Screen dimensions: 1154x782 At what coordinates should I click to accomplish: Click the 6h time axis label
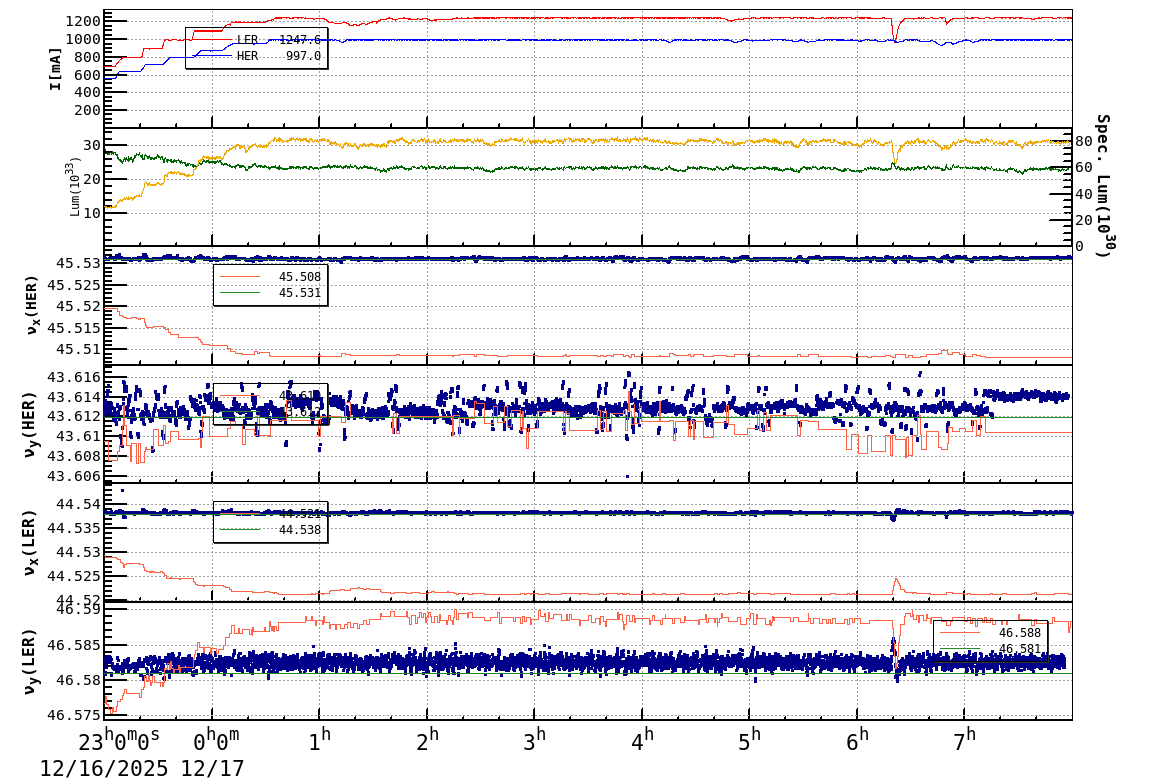pyautogui.click(x=857, y=740)
